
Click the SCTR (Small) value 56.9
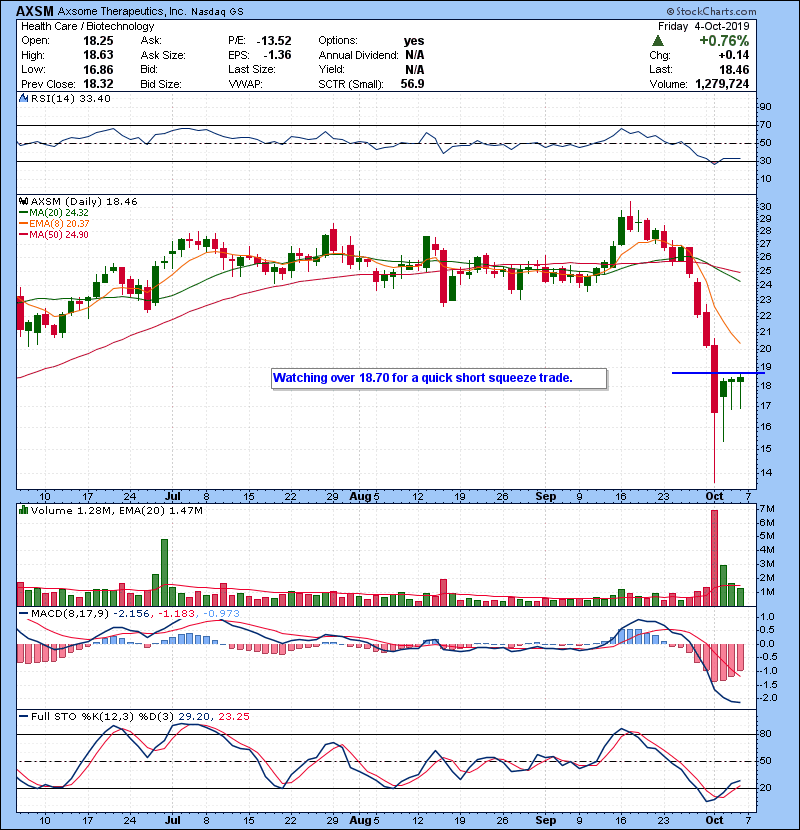pos(412,84)
